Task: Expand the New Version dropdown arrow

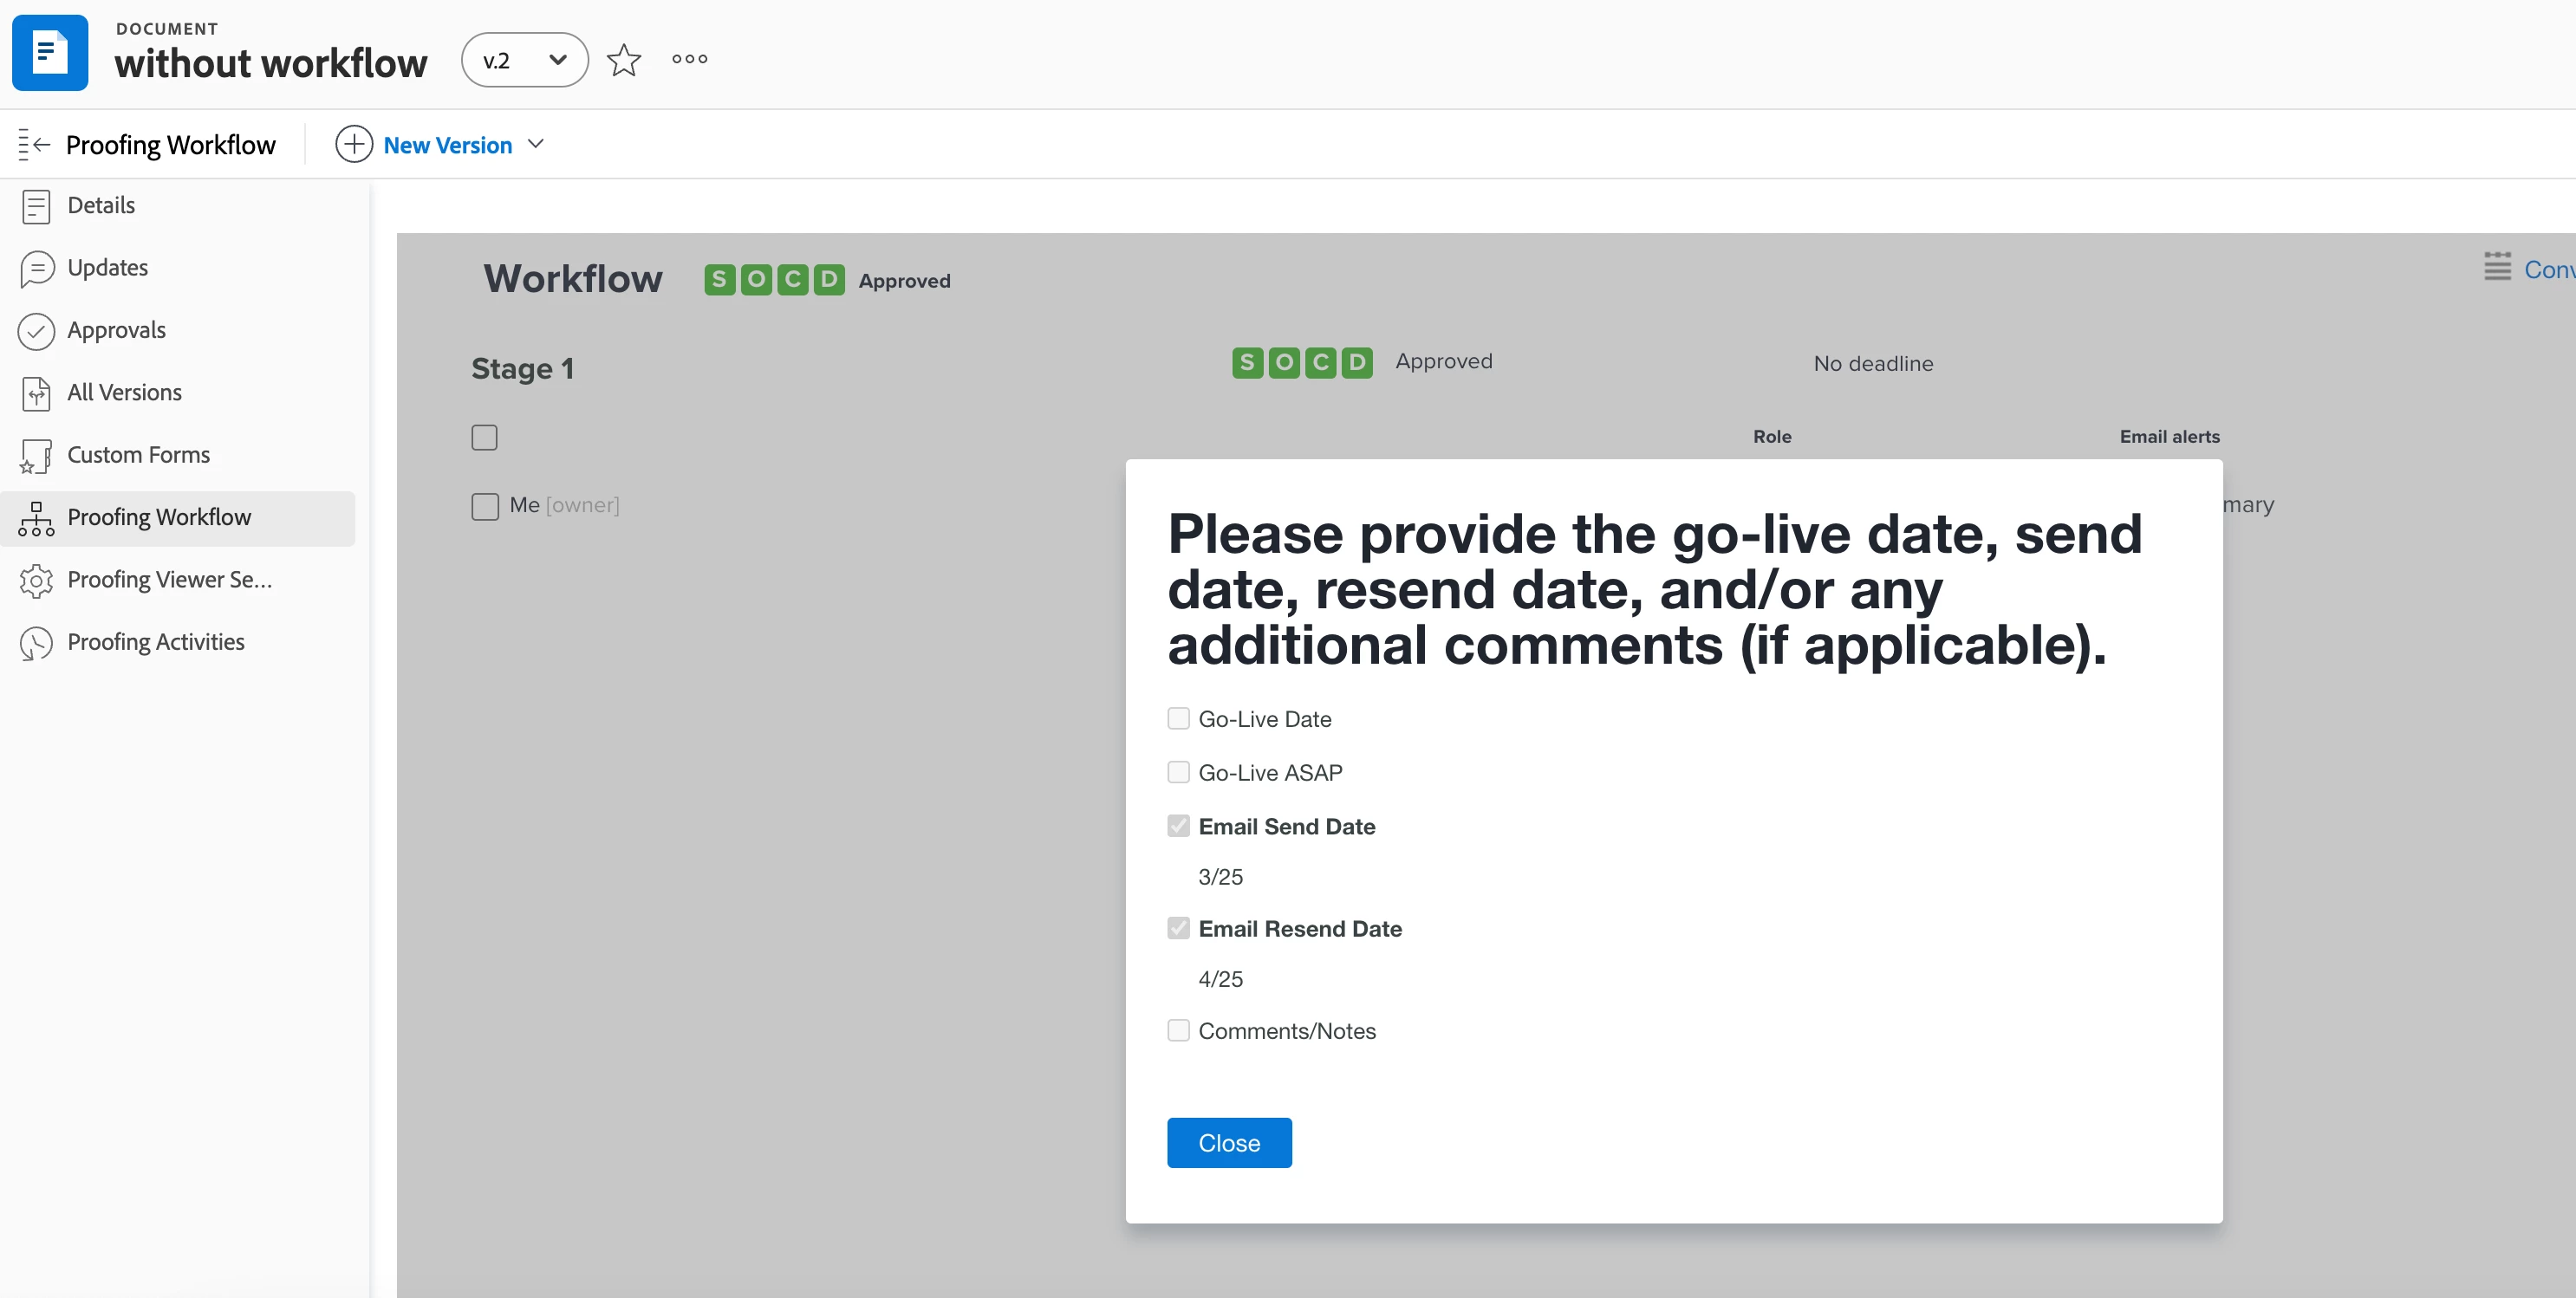Action: coord(536,144)
